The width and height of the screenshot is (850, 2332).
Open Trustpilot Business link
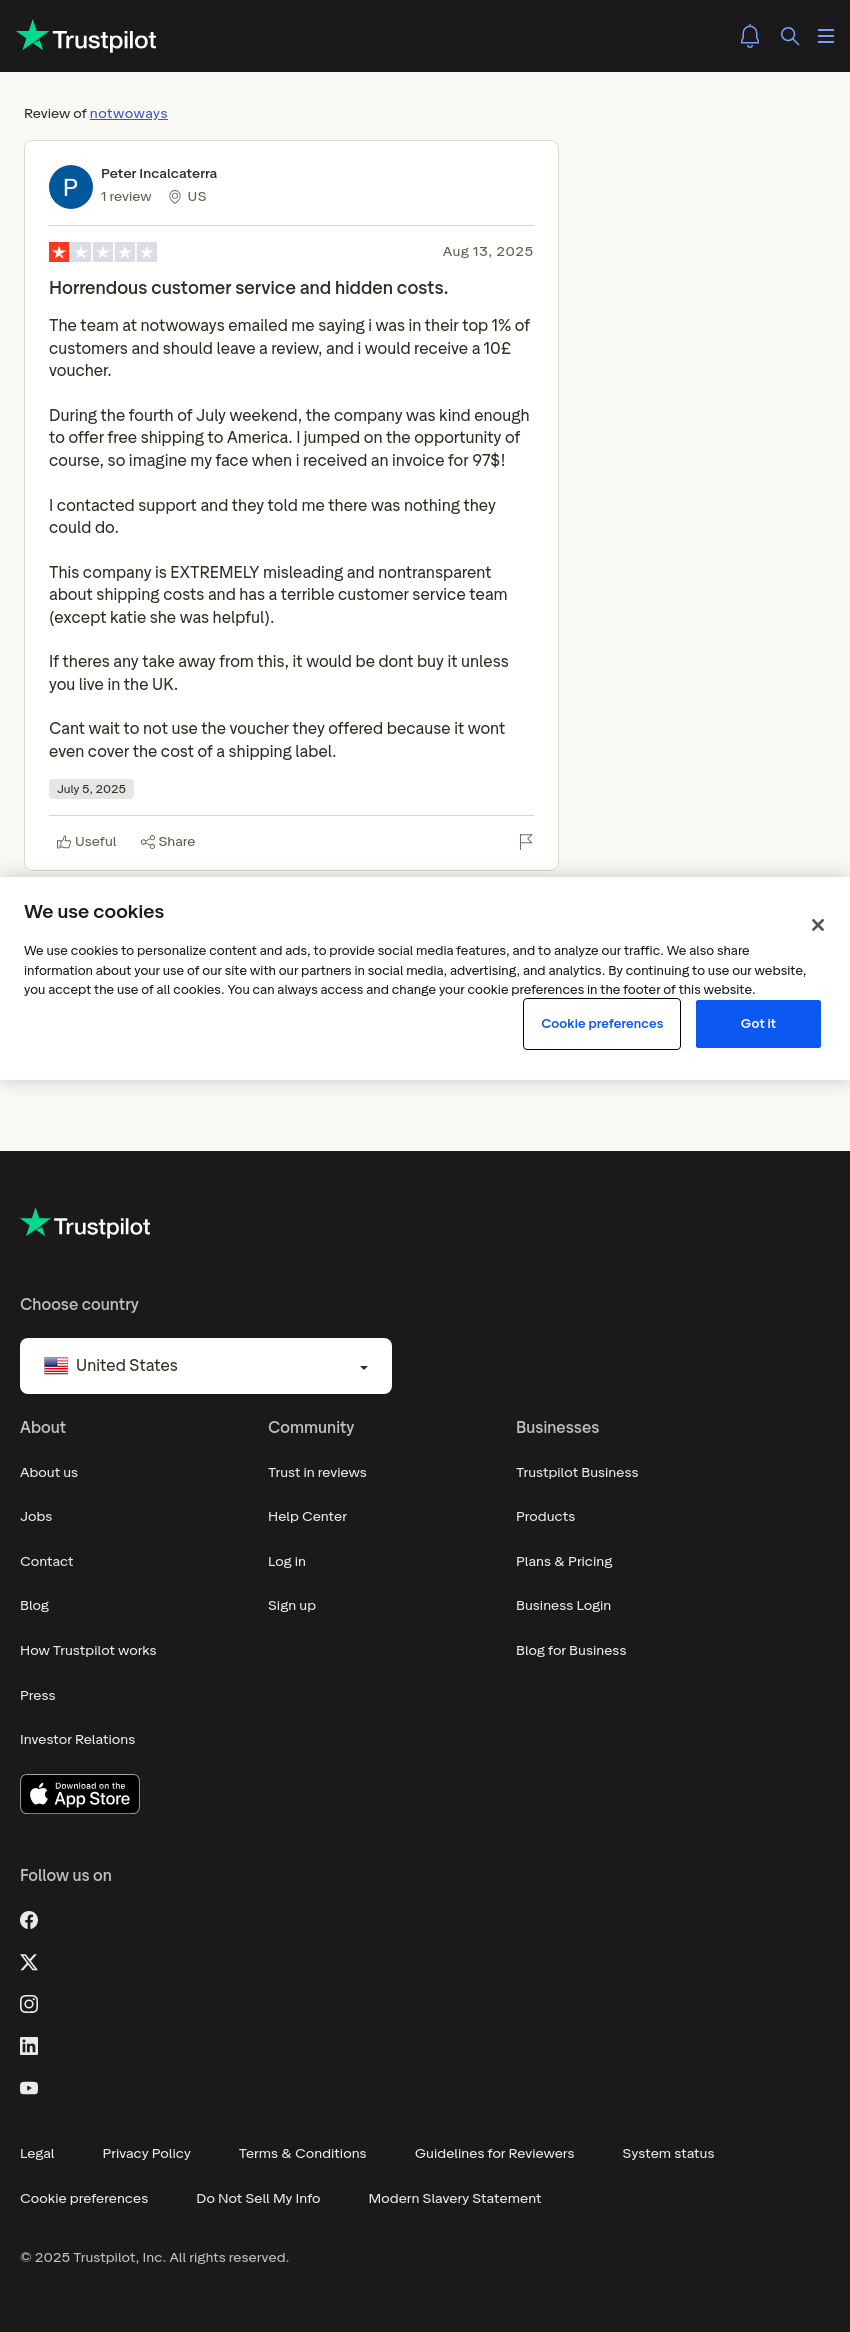tap(577, 1473)
